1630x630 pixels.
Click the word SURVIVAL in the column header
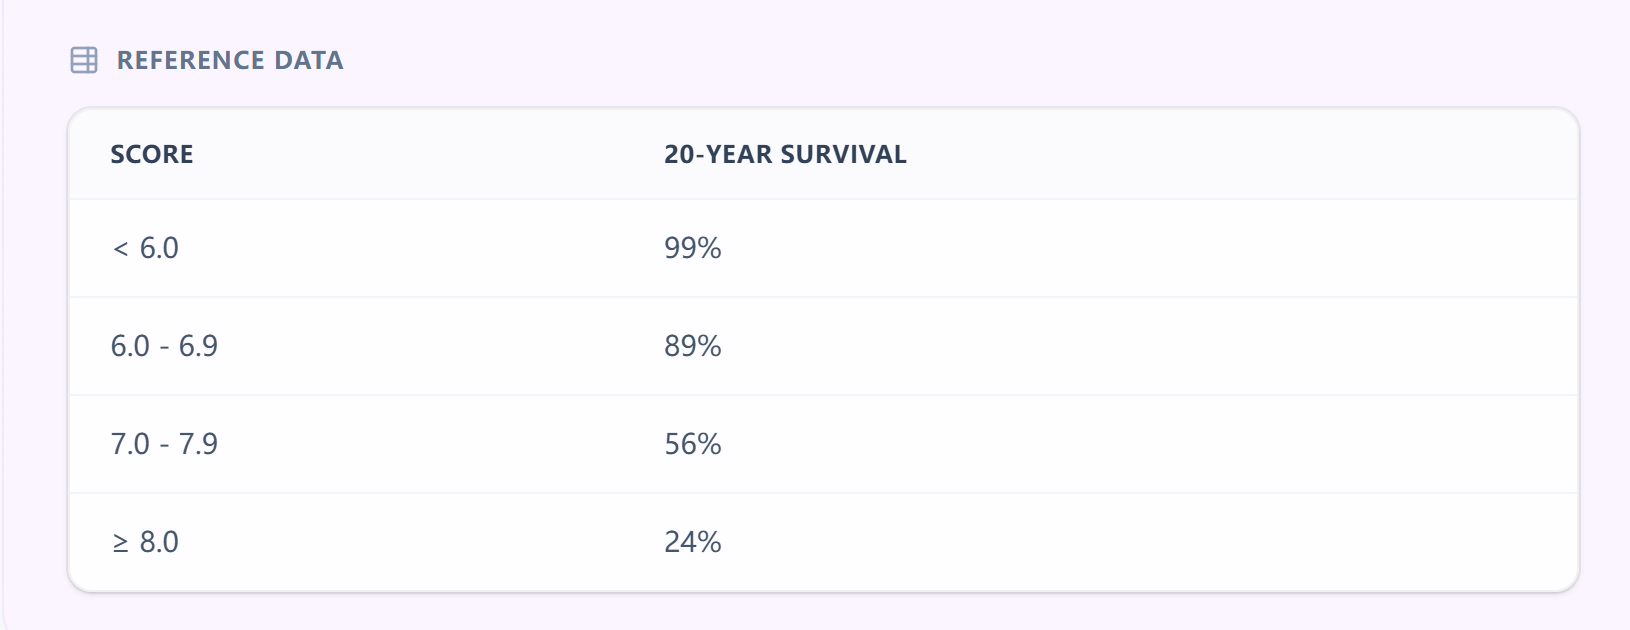(843, 154)
